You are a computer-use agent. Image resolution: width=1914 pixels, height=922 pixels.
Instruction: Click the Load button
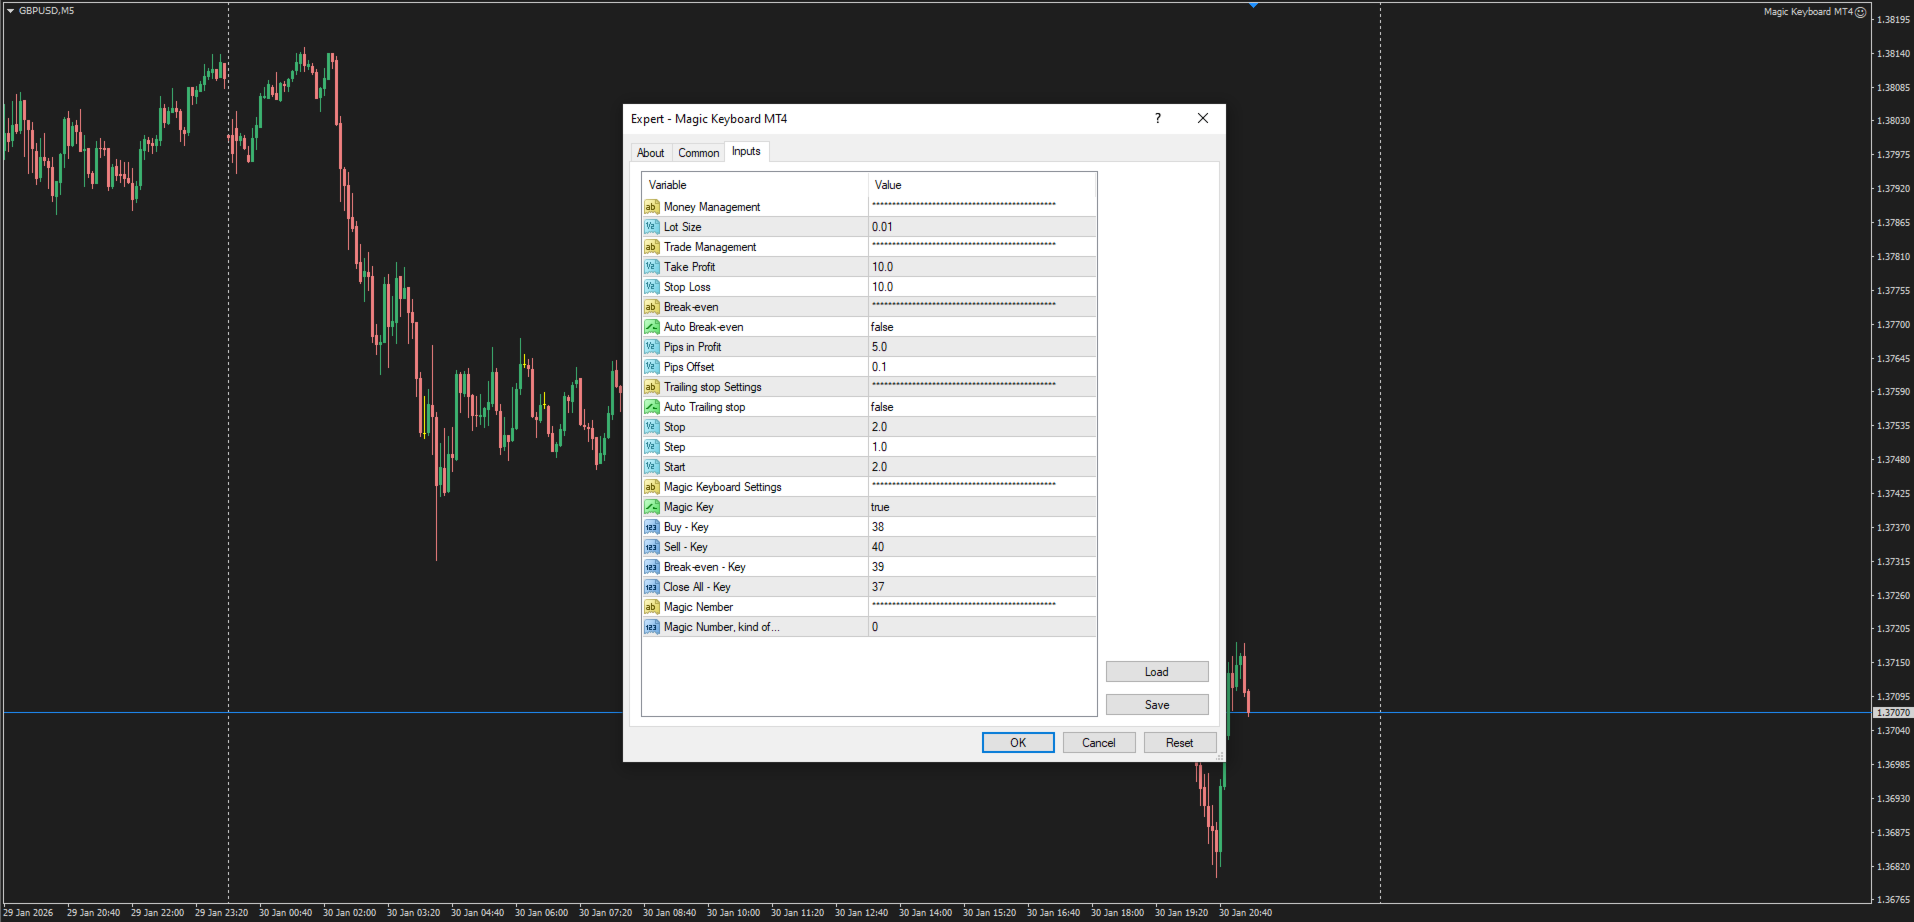point(1157,672)
